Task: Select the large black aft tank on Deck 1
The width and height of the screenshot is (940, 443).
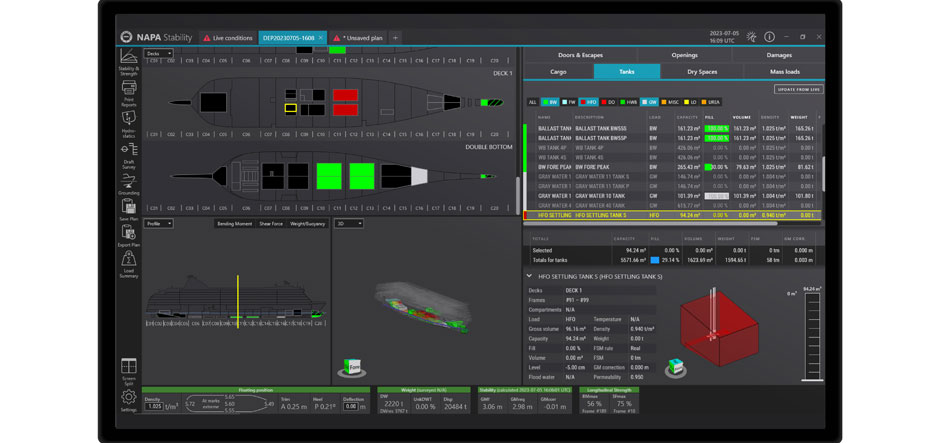Action: 213,103
